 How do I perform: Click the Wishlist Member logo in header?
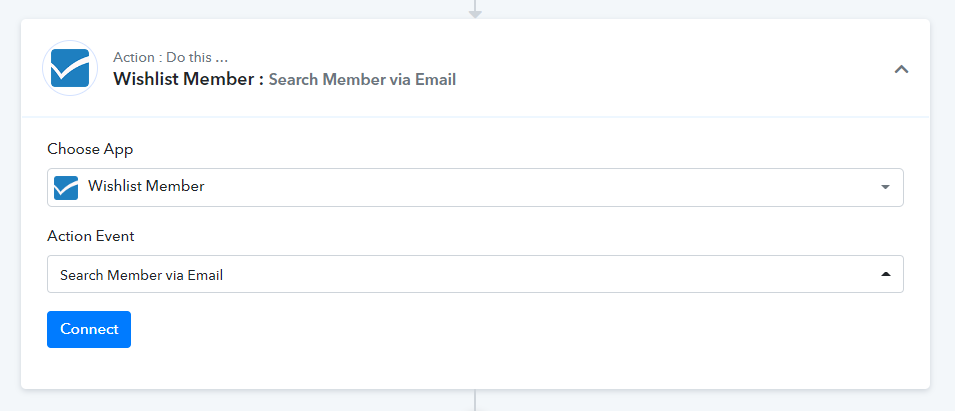pyautogui.click(x=70, y=68)
